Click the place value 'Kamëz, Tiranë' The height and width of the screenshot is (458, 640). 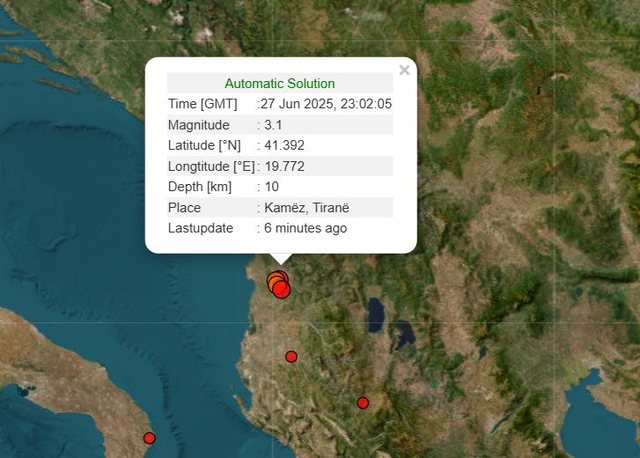point(307,208)
